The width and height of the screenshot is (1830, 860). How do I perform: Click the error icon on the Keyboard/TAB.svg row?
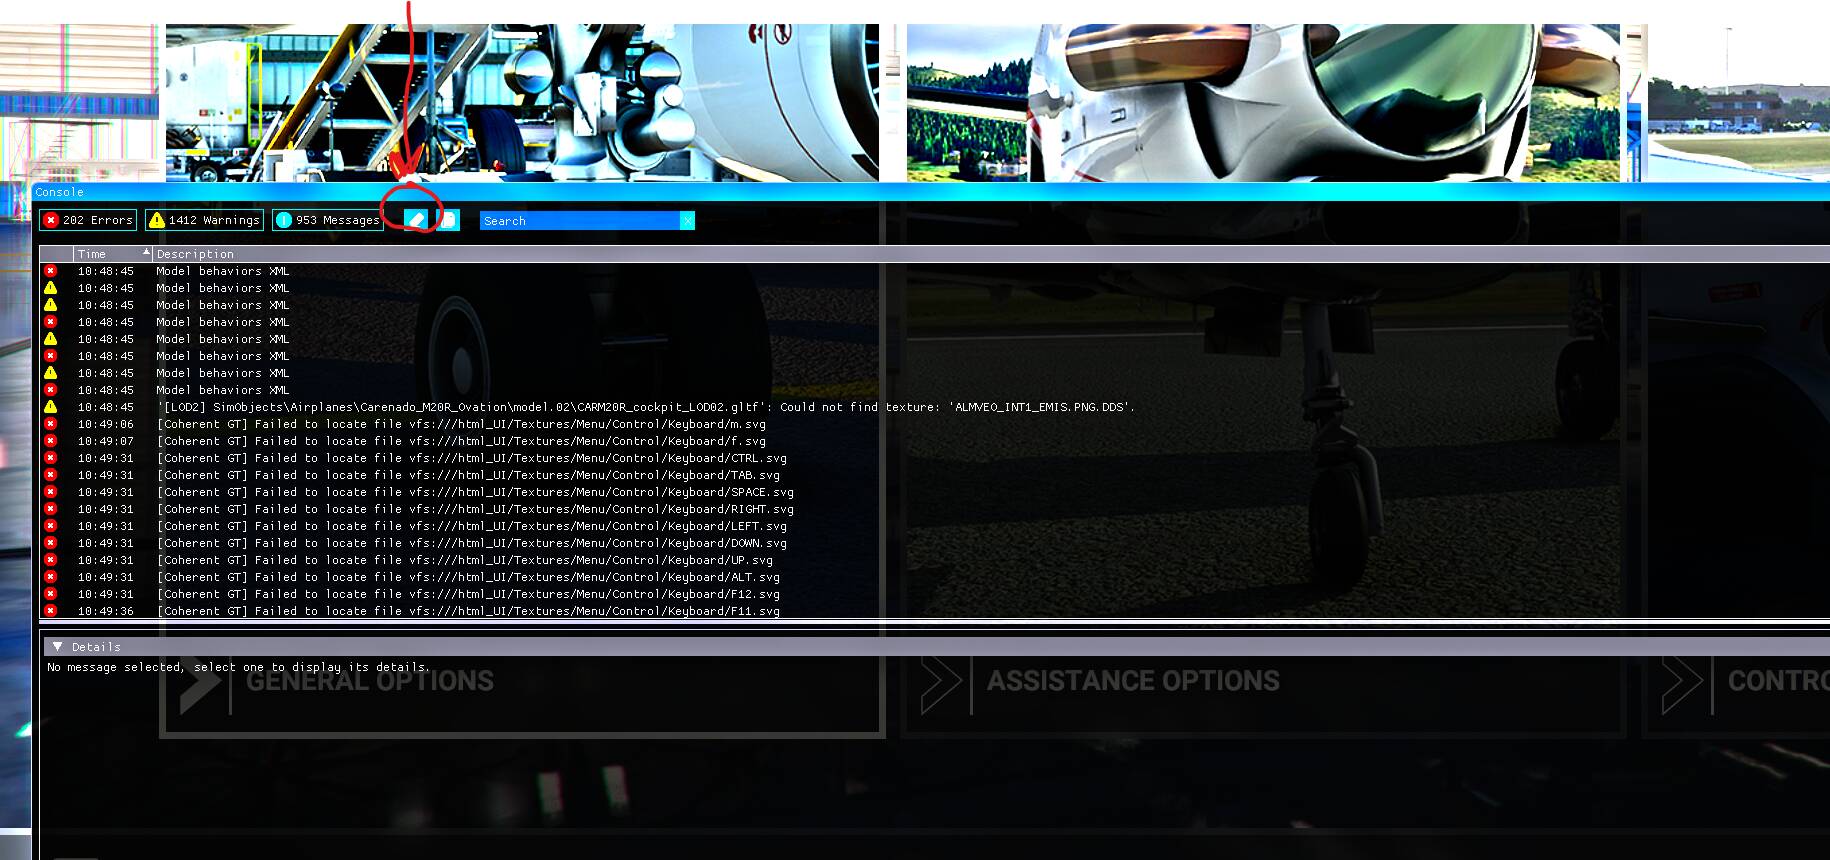coord(50,475)
